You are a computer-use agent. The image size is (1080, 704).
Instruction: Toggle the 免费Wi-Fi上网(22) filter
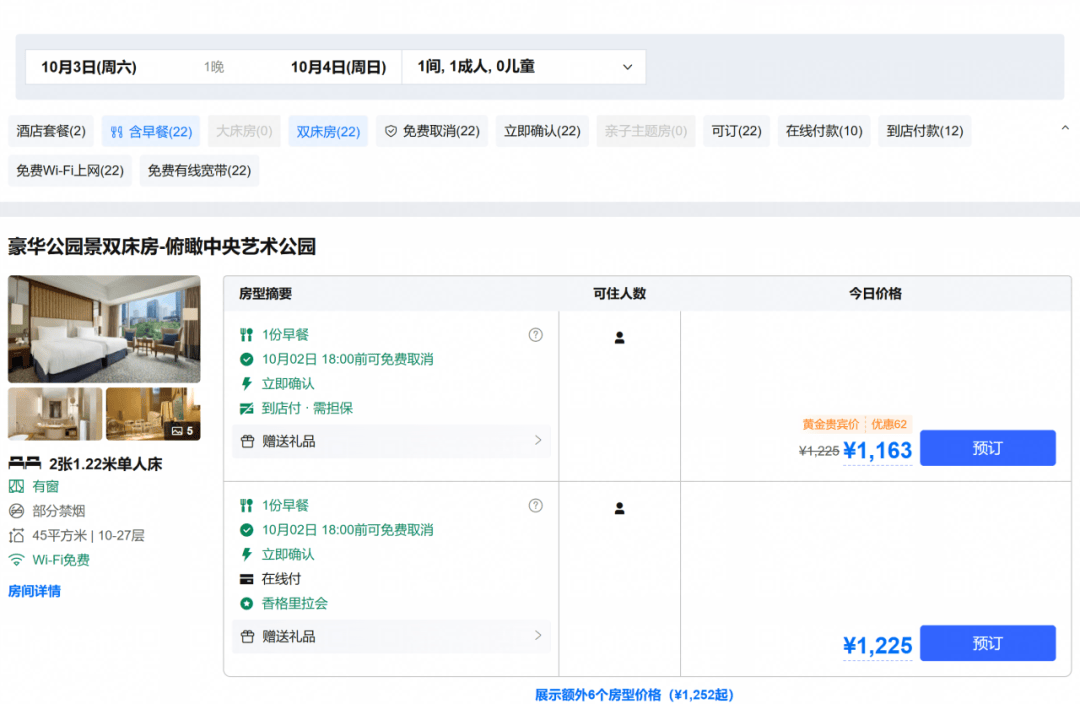click(70, 170)
